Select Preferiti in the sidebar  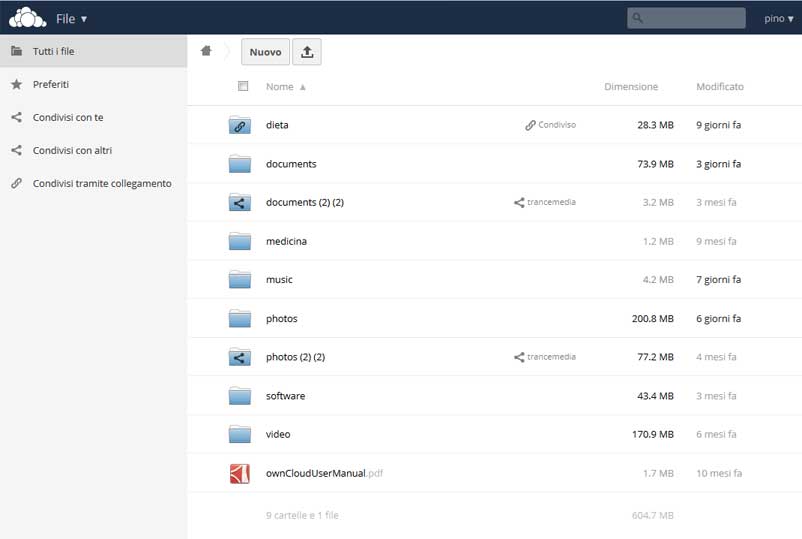coord(51,85)
